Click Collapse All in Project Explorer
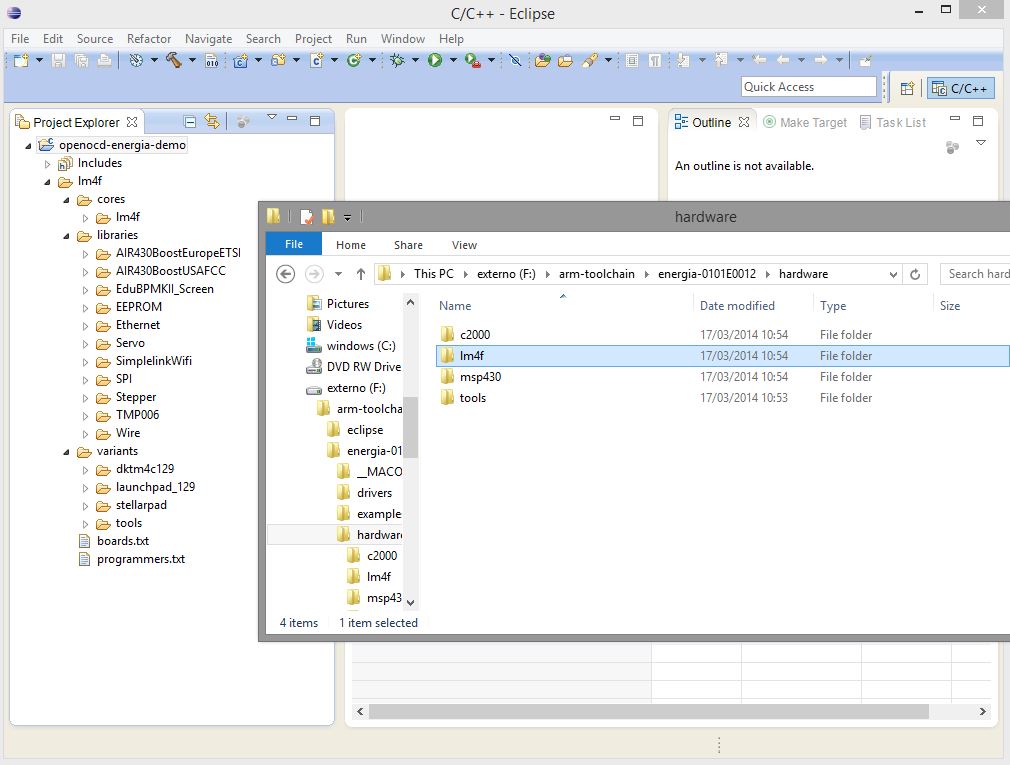1010x765 pixels. [x=189, y=122]
